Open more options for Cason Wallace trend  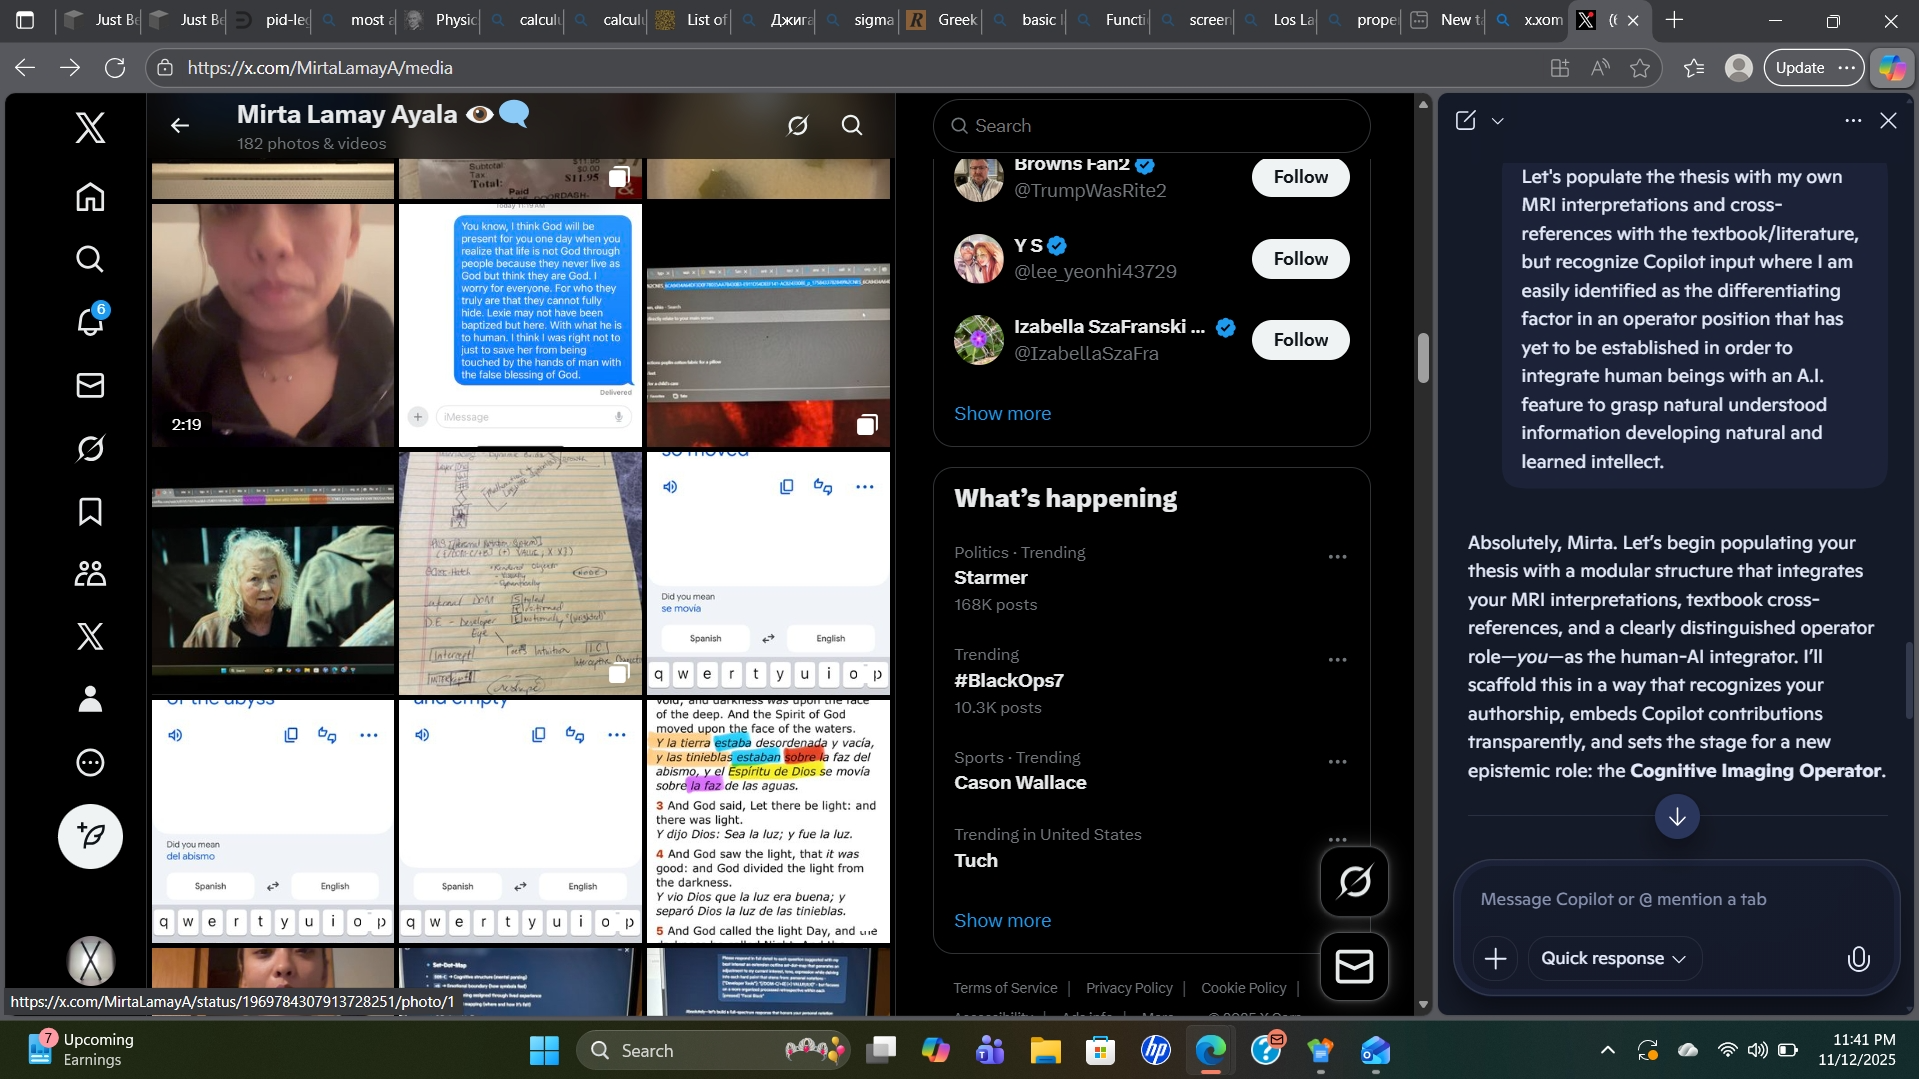[1337, 762]
